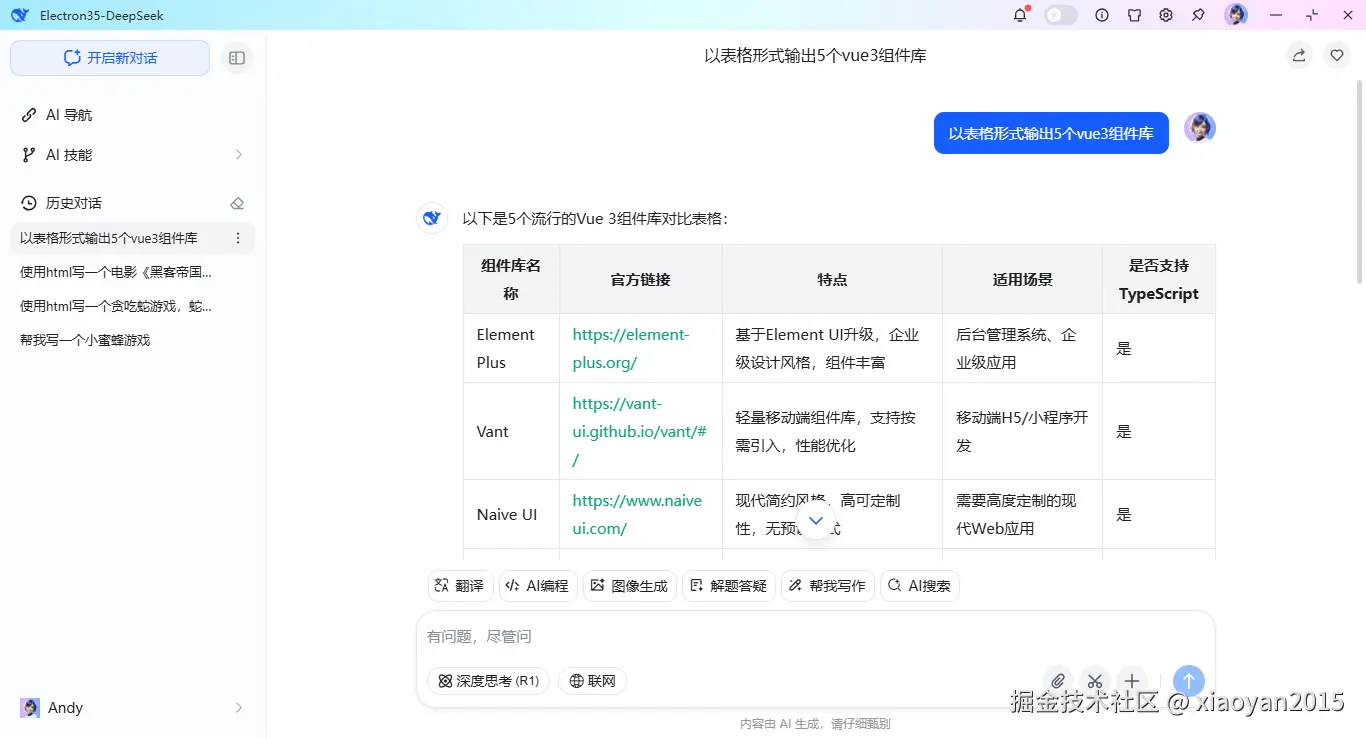
Task: Toggle 联网 online search mode
Action: click(x=592, y=681)
